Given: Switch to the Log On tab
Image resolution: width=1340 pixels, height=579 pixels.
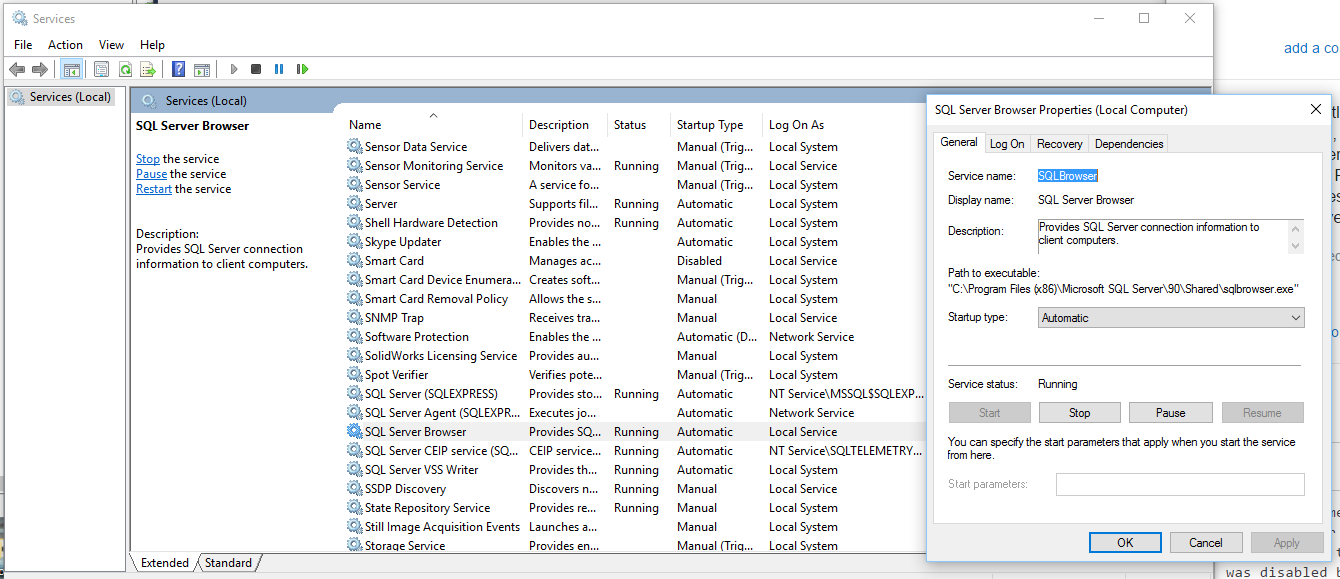Looking at the screenshot, I should click(x=1007, y=144).
